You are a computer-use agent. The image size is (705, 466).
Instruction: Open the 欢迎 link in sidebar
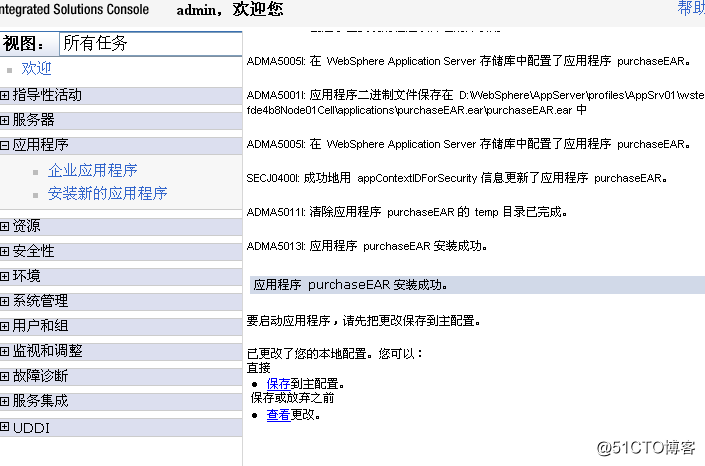coord(36,68)
